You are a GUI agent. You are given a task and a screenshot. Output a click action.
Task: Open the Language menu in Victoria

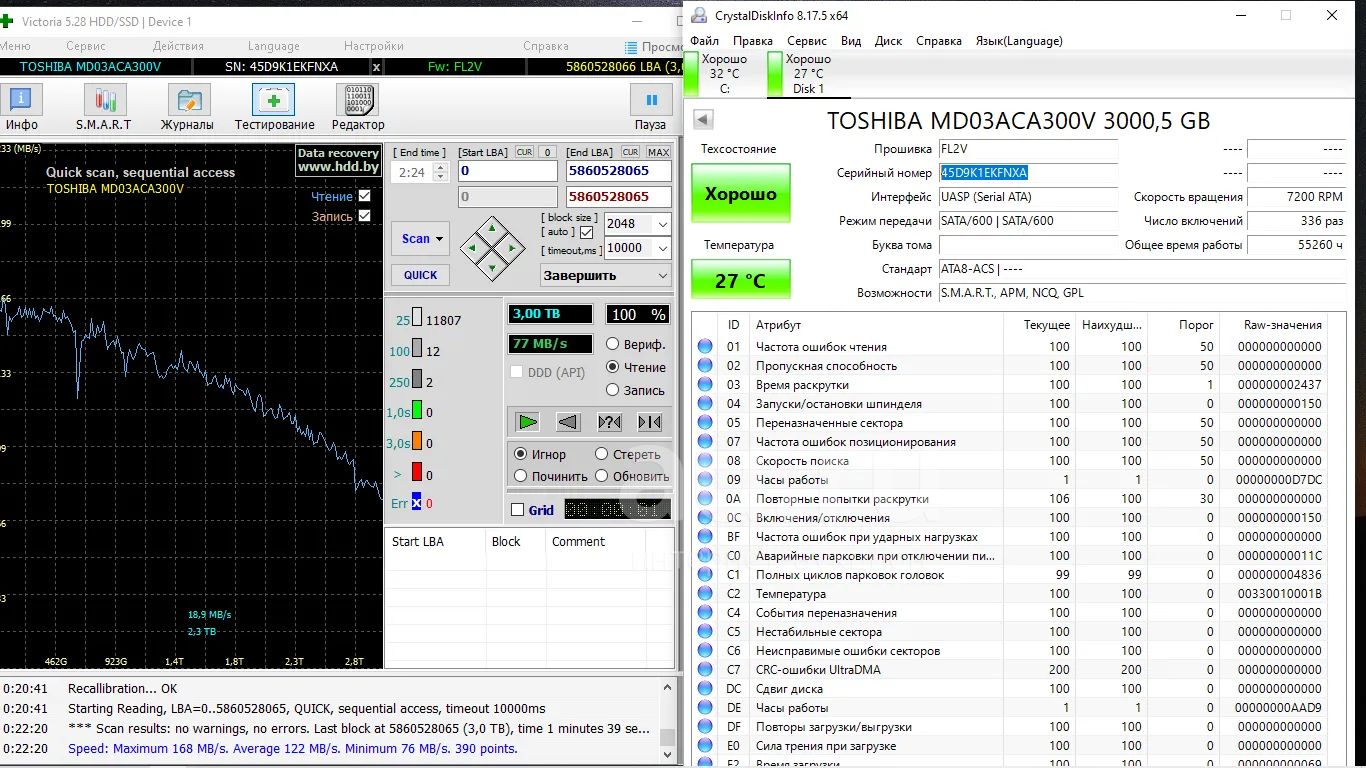click(273, 46)
